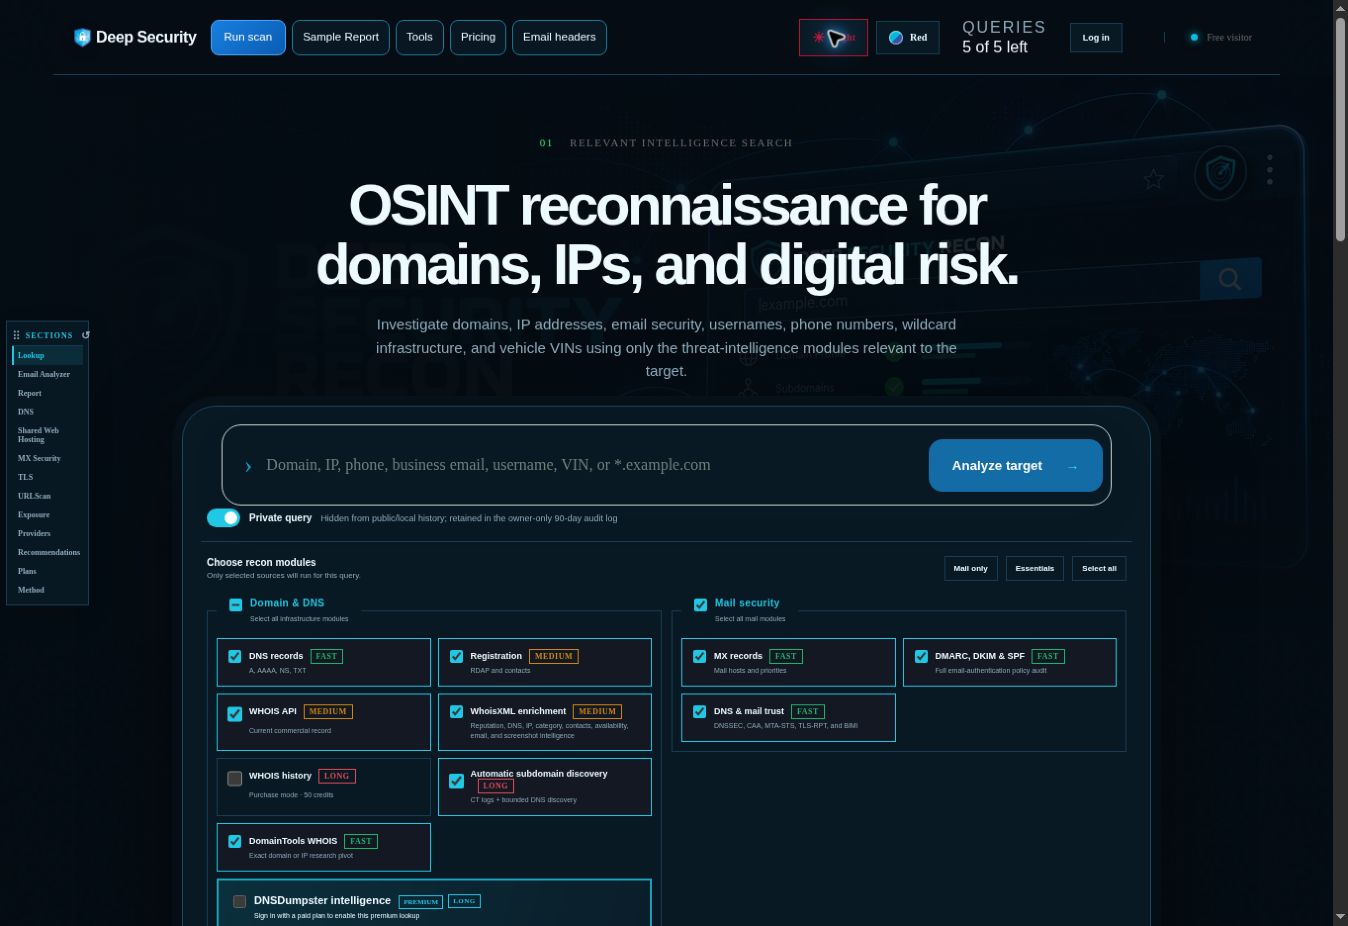The width and height of the screenshot is (1348, 926).
Task: Apply the Mail only preset
Action: 970,569
